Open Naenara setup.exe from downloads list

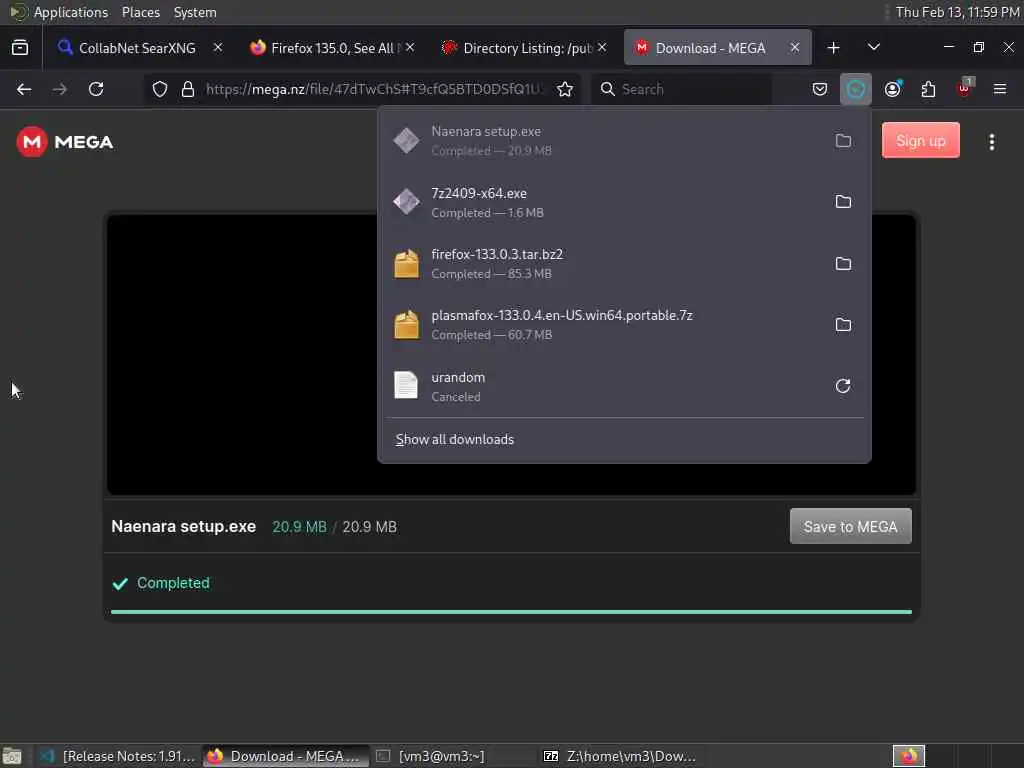[604, 140]
